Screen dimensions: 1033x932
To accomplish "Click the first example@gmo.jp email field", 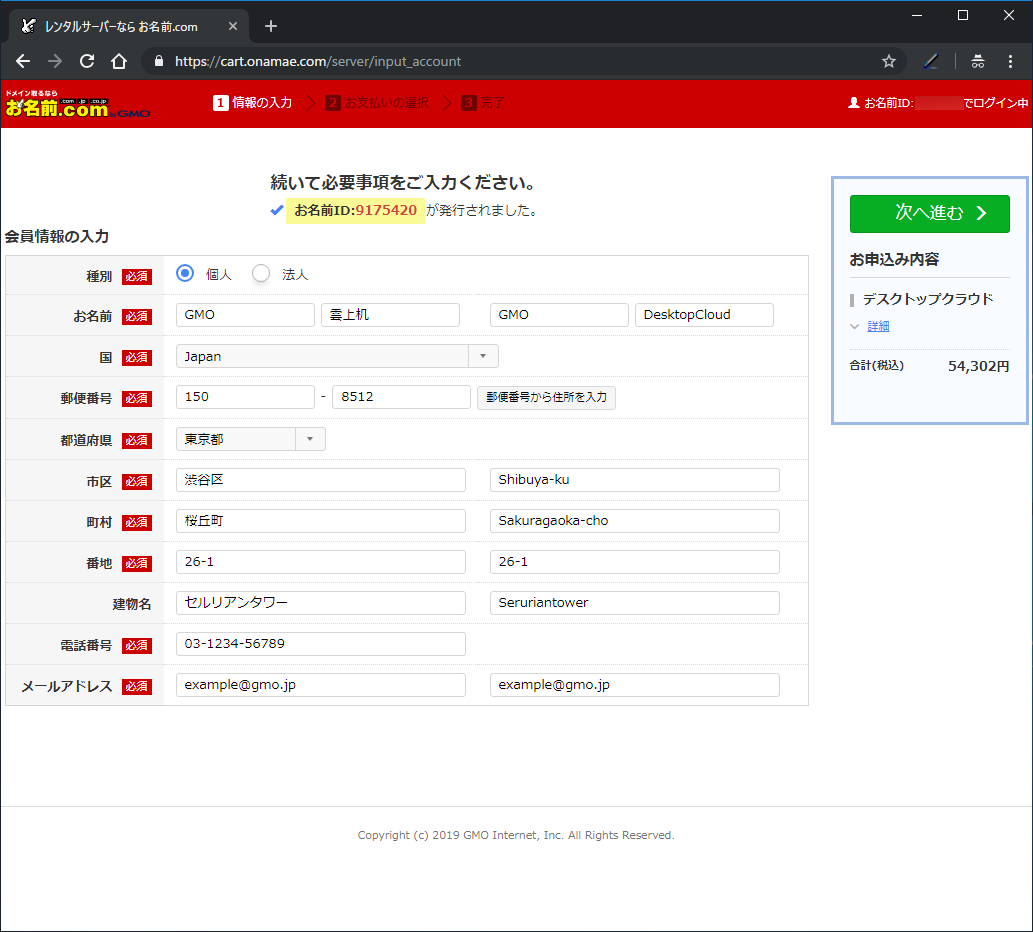I will click(x=321, y=685).
